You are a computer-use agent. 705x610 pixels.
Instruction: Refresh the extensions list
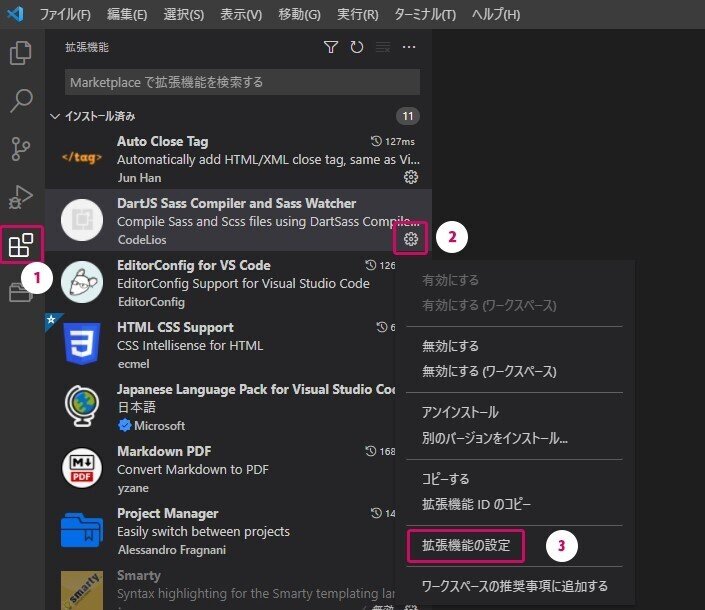coord(357,47)
